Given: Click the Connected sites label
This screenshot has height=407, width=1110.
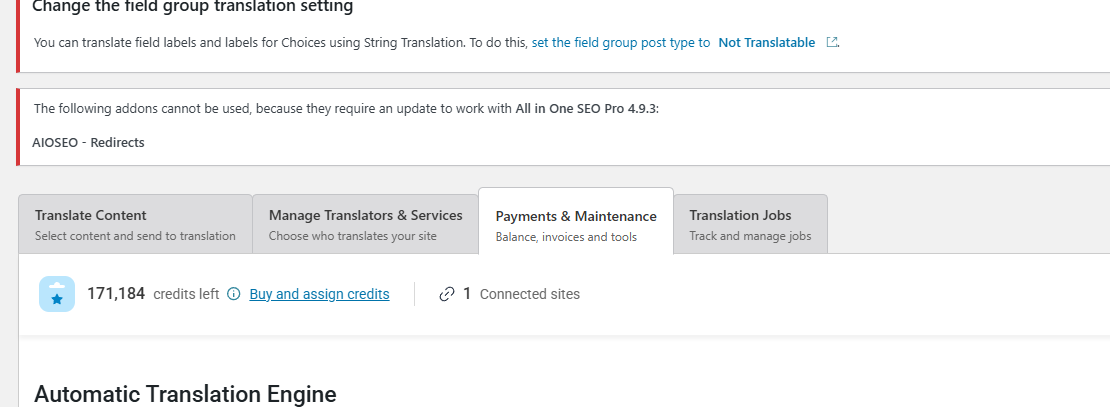Looking at the screenshot, I should (529, 294).
